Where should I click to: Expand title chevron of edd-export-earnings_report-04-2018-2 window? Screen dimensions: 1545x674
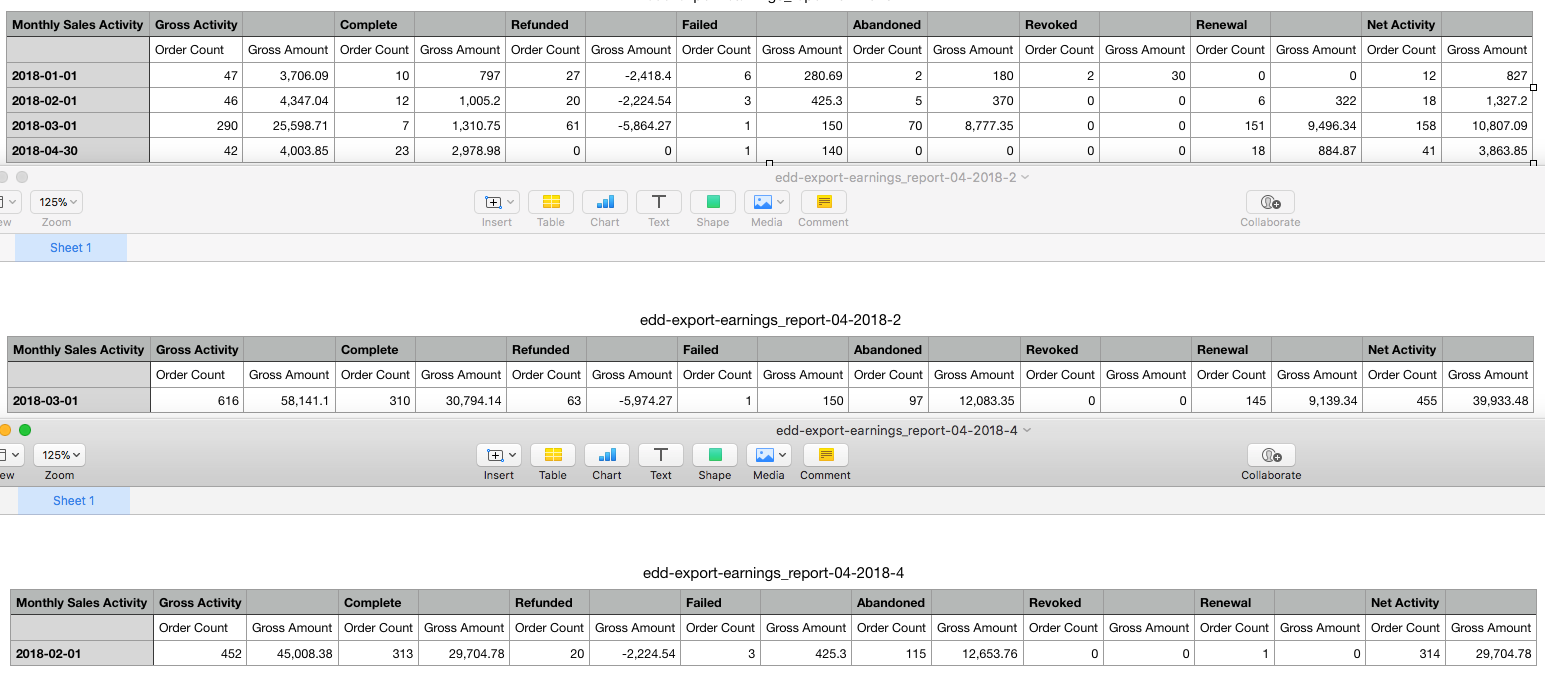click(1025, 177)
